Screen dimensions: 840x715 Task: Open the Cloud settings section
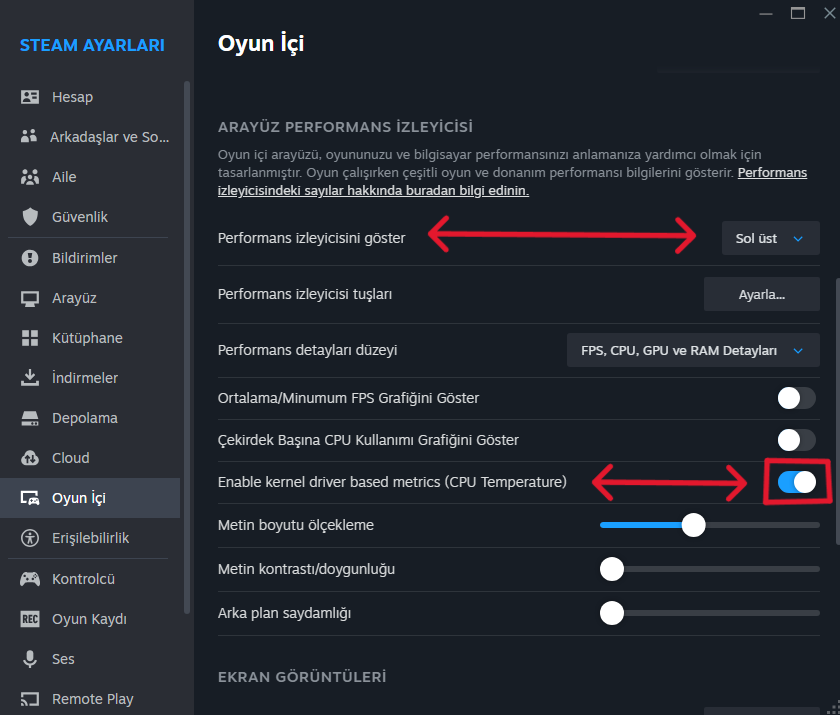tap(90, 458)
